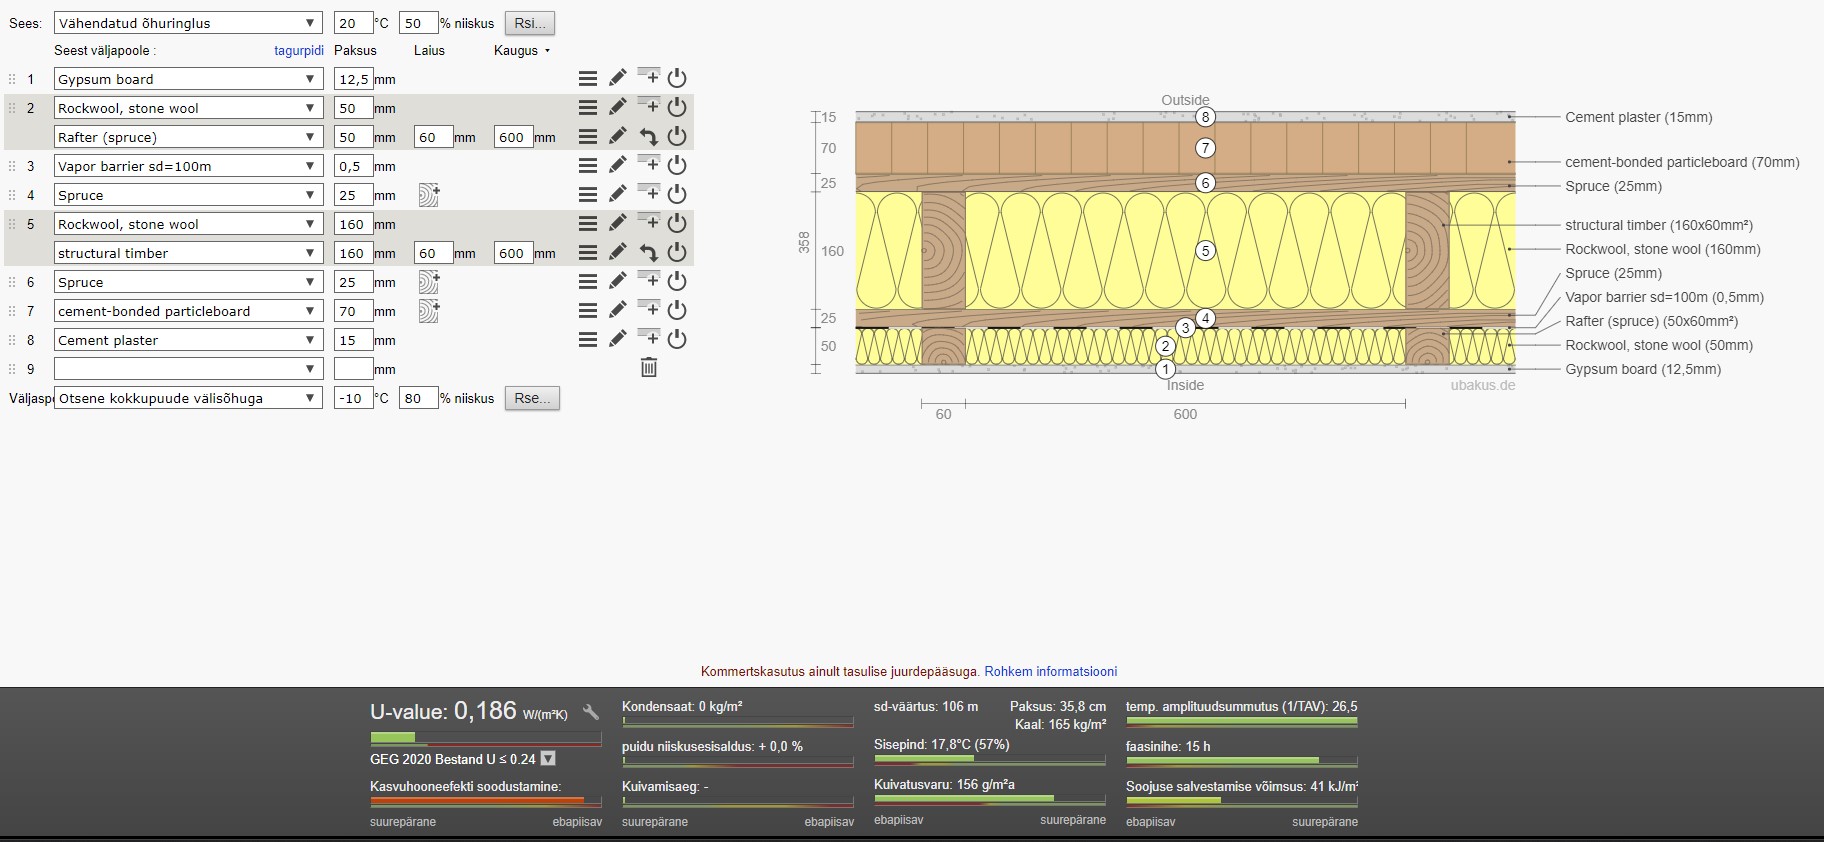
Task: Open hamburger menu for layer 7 cement-bonded particleboard
Action: point(588,311)
